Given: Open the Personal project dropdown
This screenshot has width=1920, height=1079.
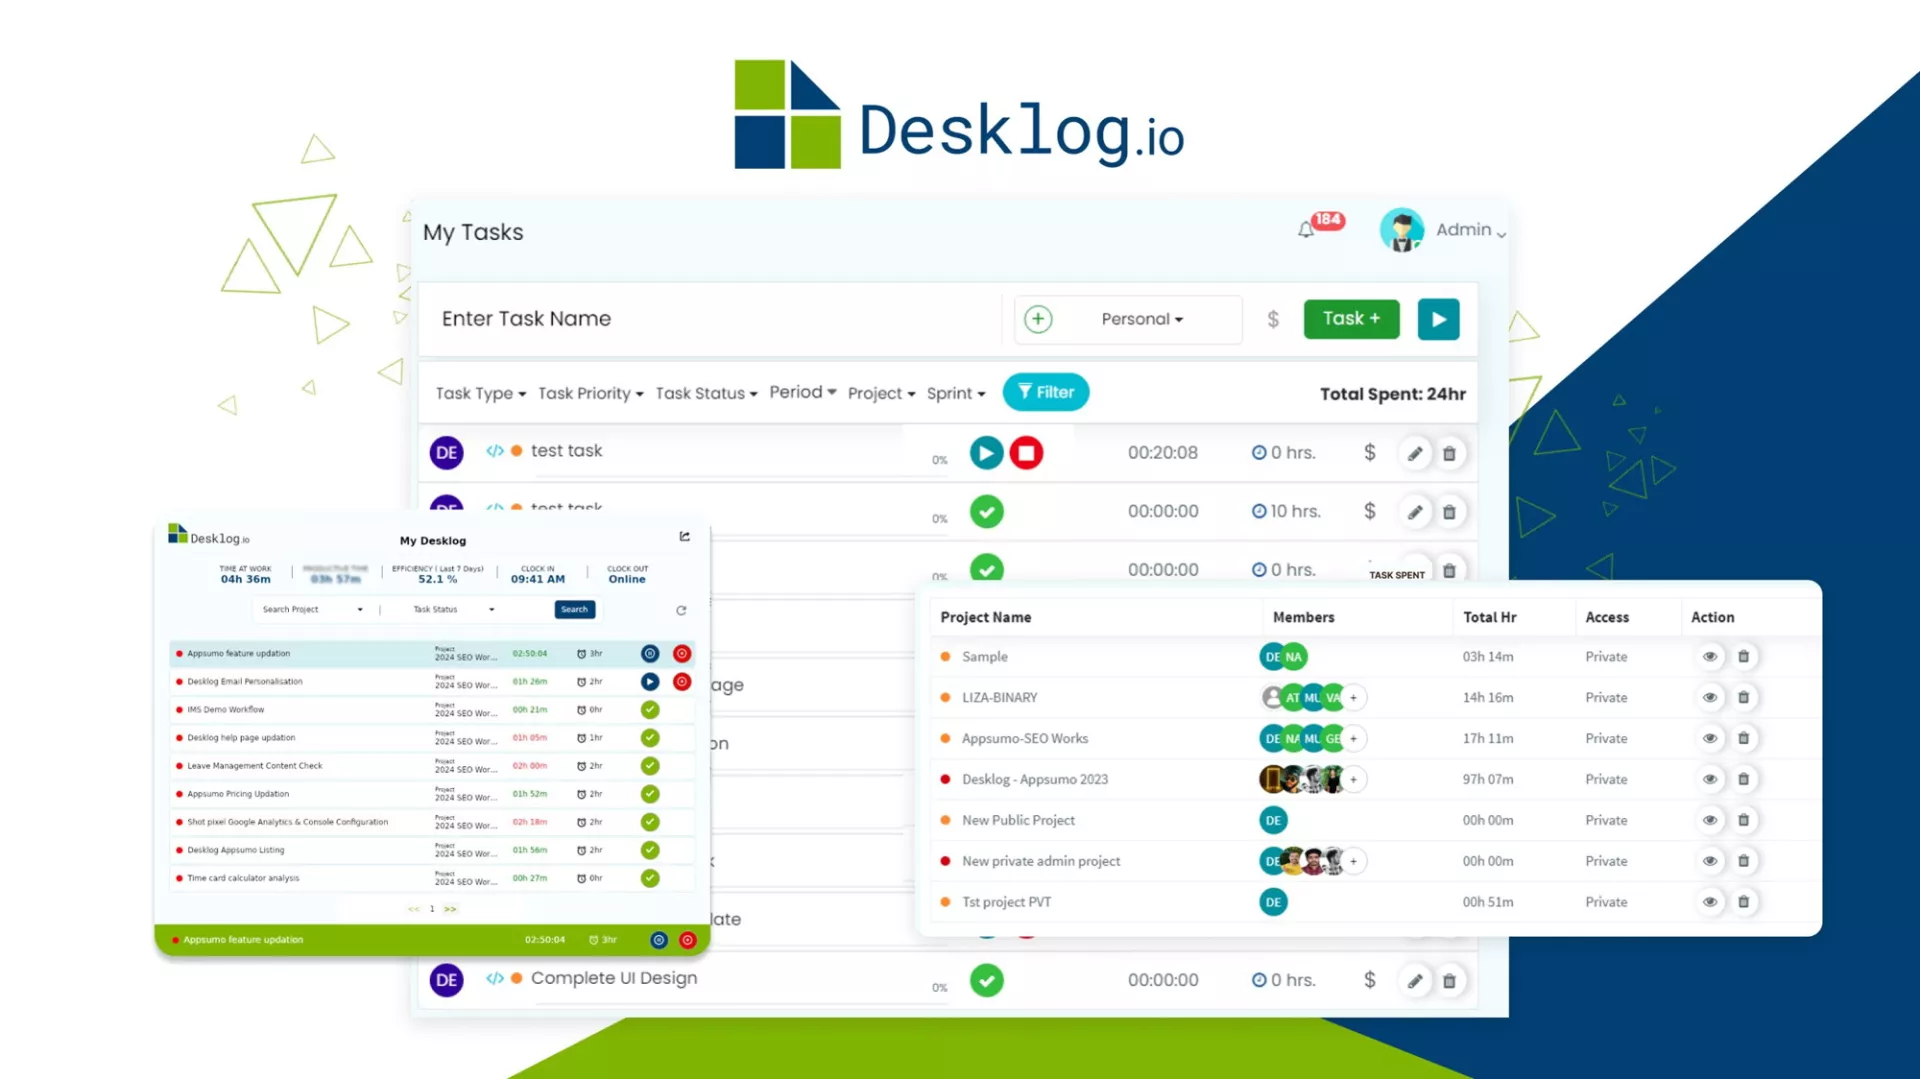Looking at the screenshot, I should pyautogui.click(x=1142, y=319).
